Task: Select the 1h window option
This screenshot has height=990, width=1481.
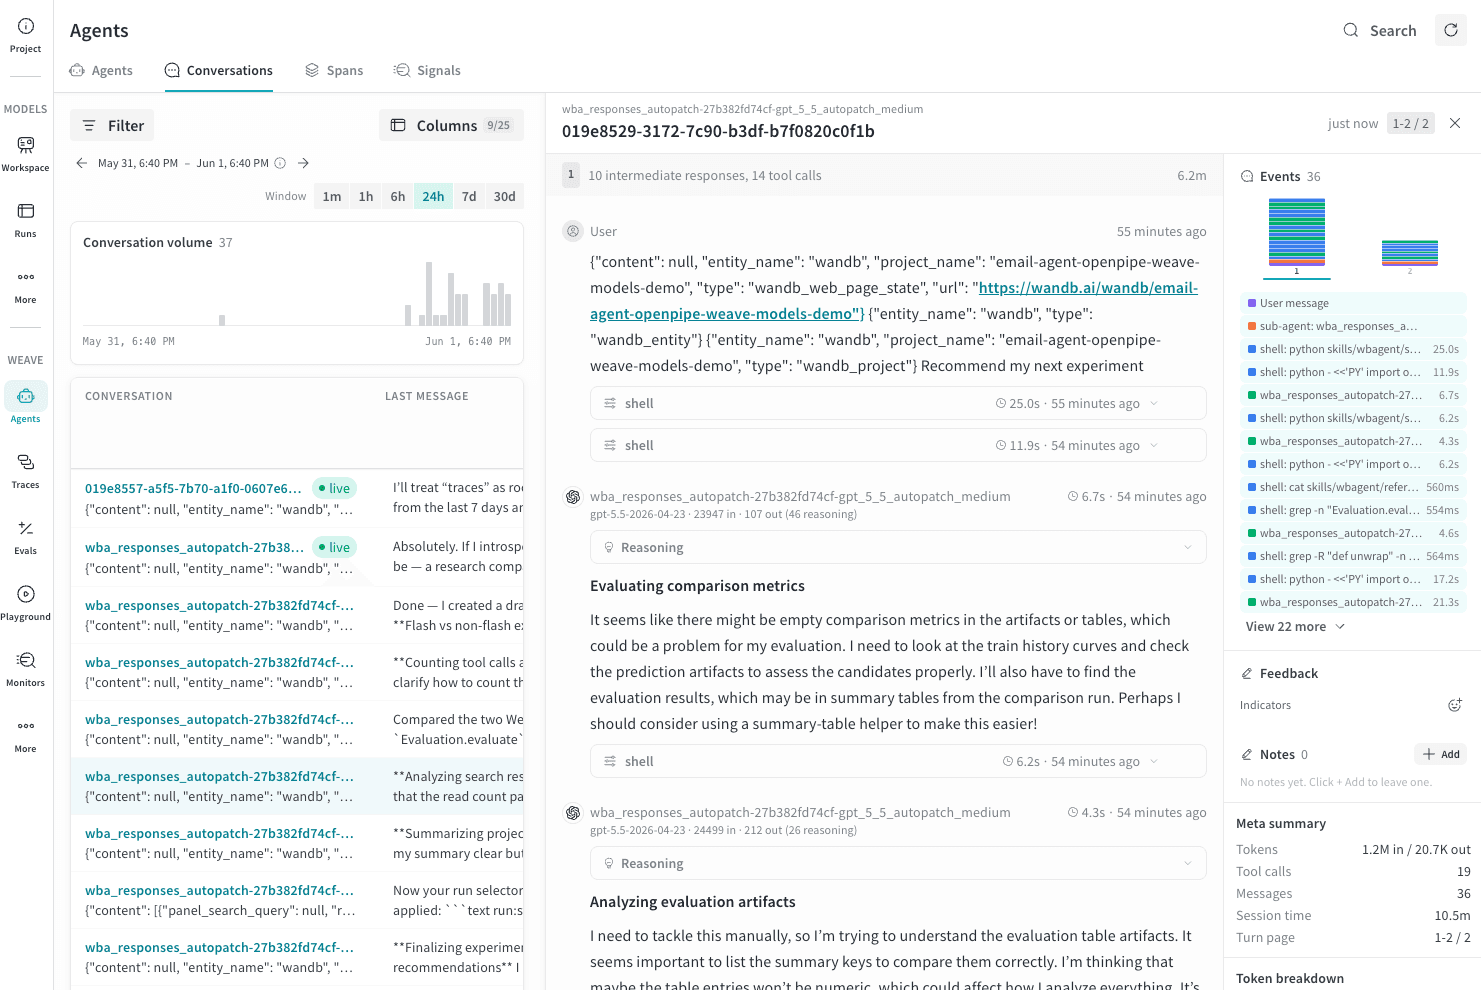Action: [x=366, y=196]
